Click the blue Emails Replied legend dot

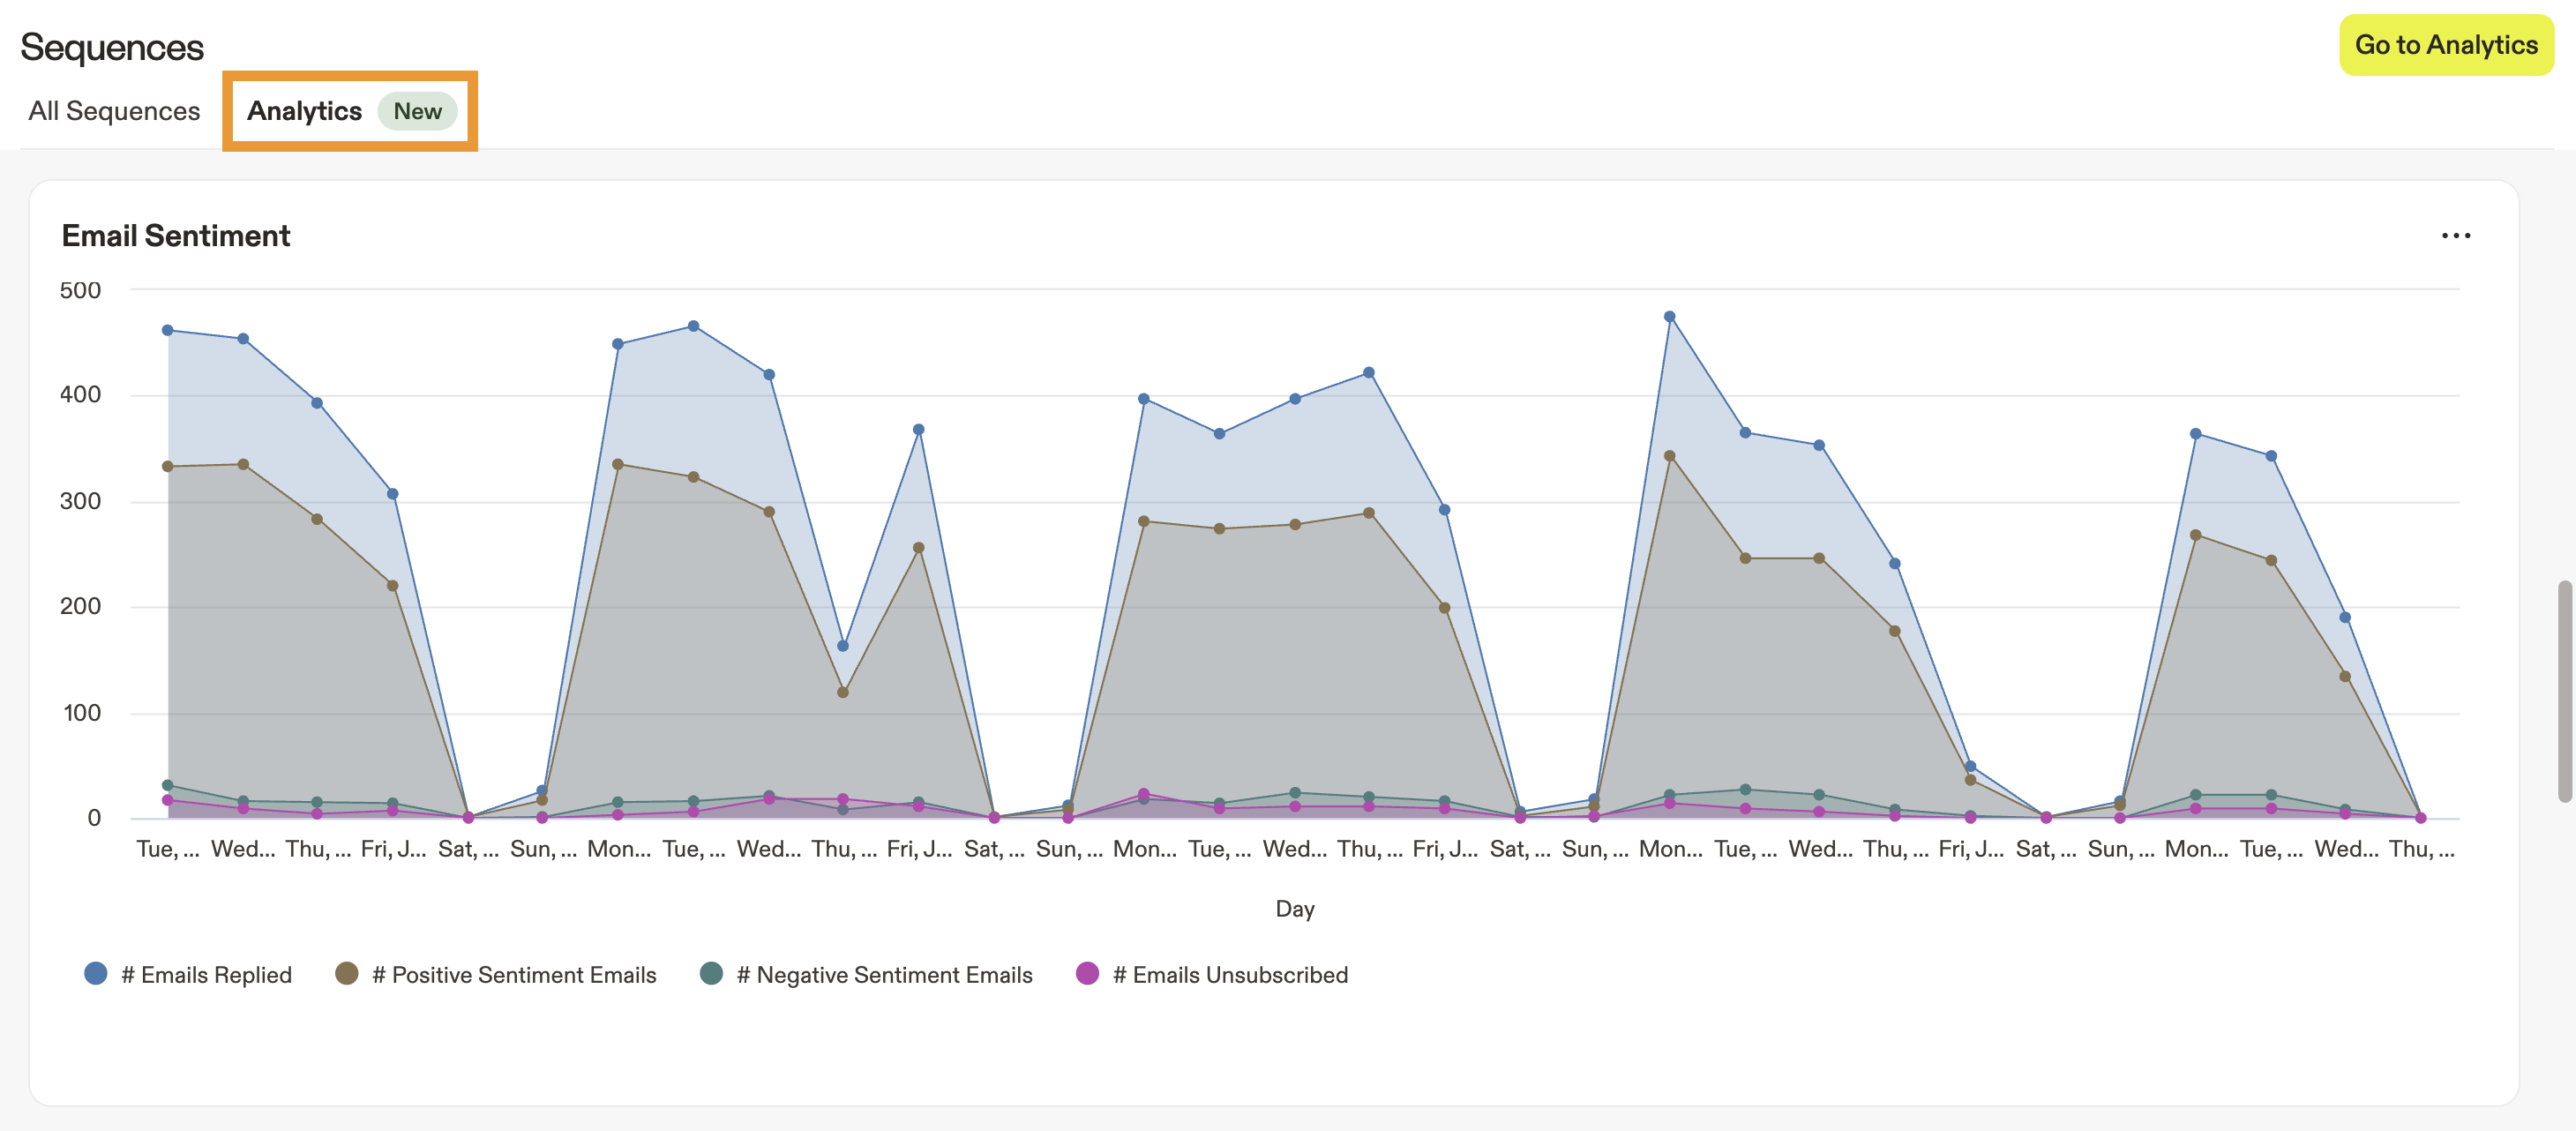(x=96, y=973)
